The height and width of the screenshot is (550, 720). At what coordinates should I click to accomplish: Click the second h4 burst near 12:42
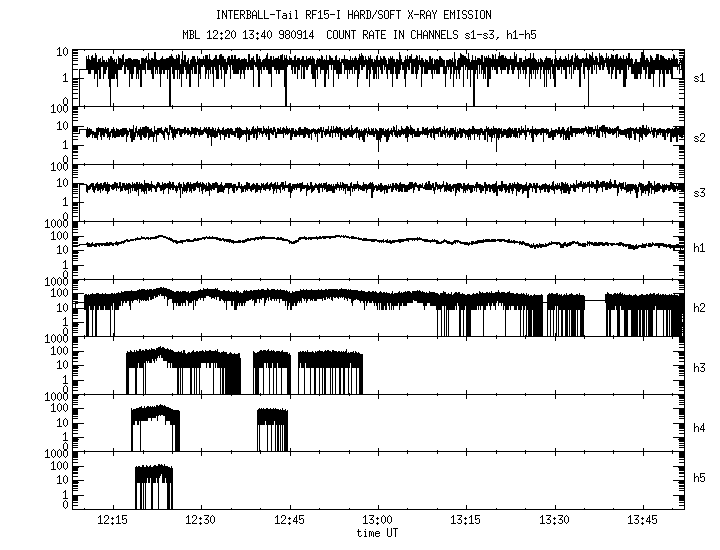click(x=272, y=428)
